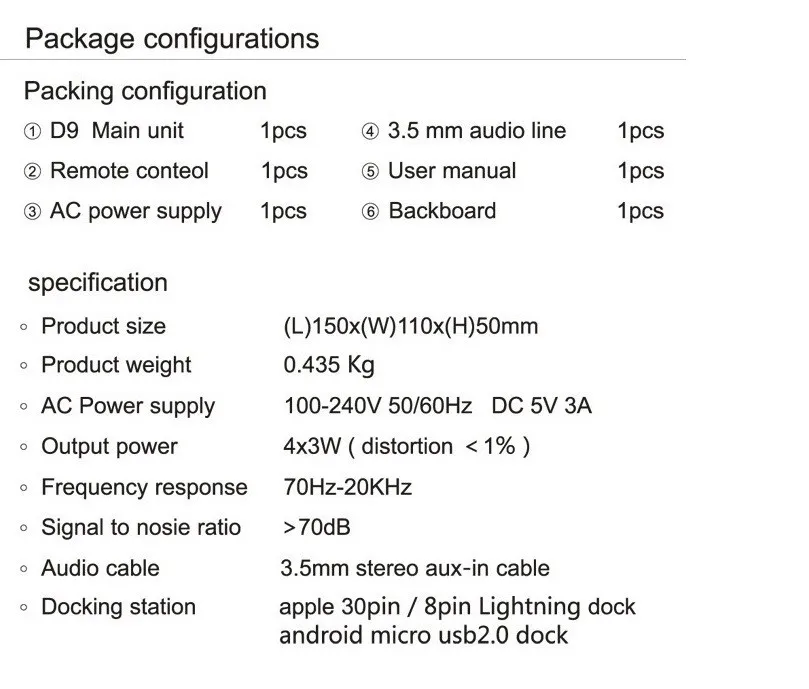Click the bullet beside Docking station
809x689 pixels.
click(23, 607)
